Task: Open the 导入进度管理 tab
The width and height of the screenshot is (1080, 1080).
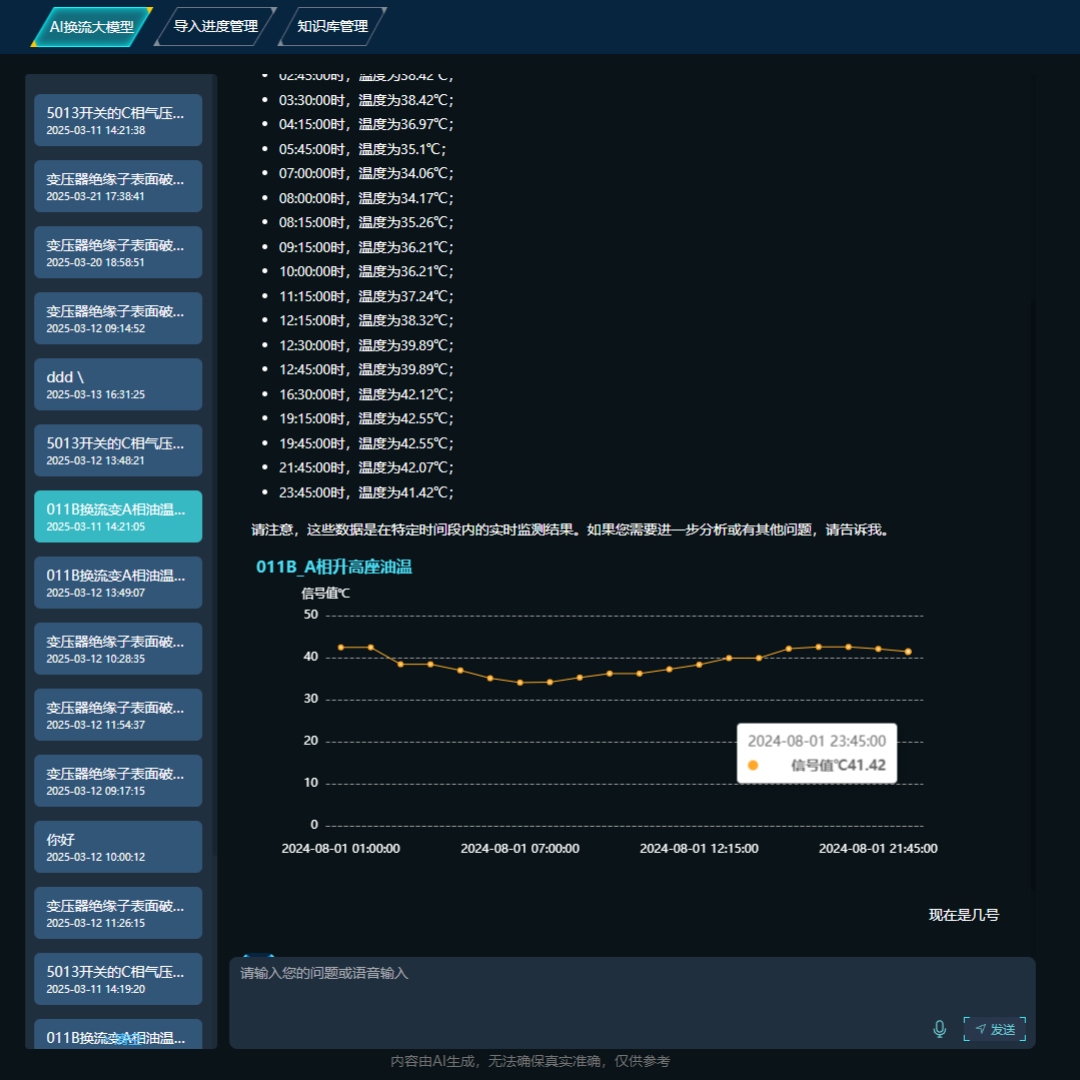Action: 216,27
